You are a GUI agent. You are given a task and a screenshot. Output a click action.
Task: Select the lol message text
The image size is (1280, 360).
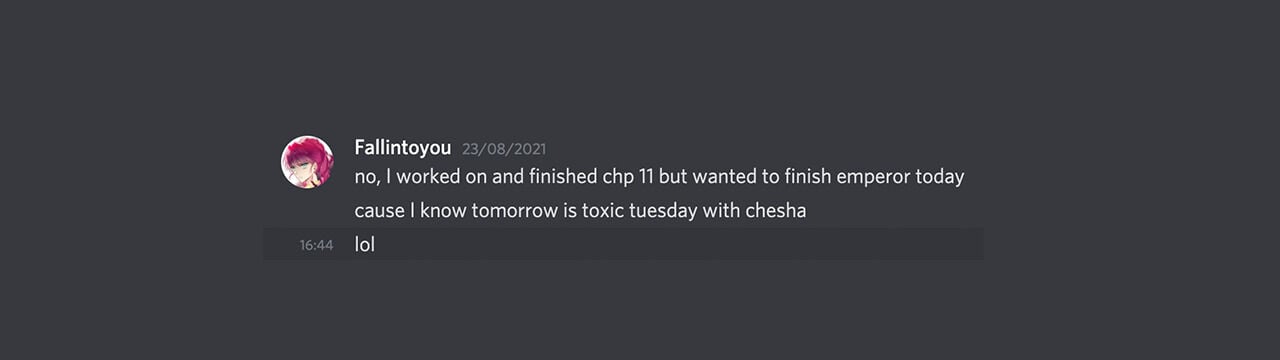365,244
